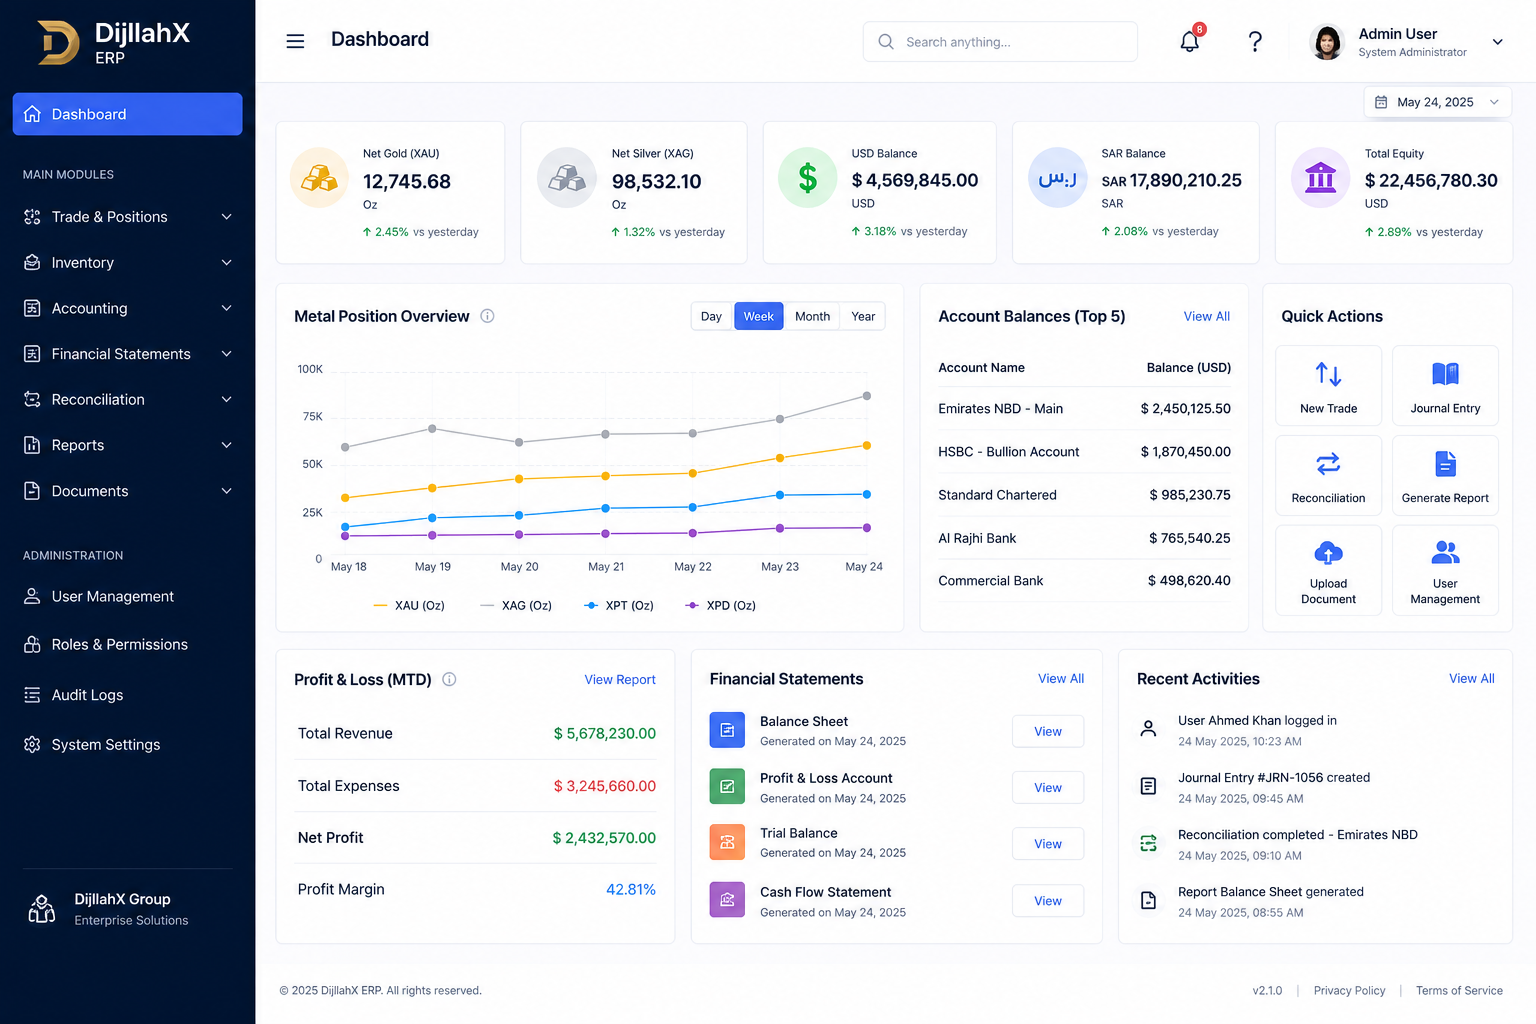
Task: Expand the Documents module
Action: [128, 491]
